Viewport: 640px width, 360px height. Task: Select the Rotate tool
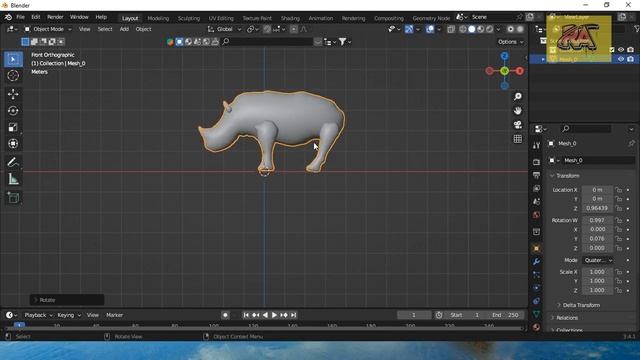pos(13,111)
